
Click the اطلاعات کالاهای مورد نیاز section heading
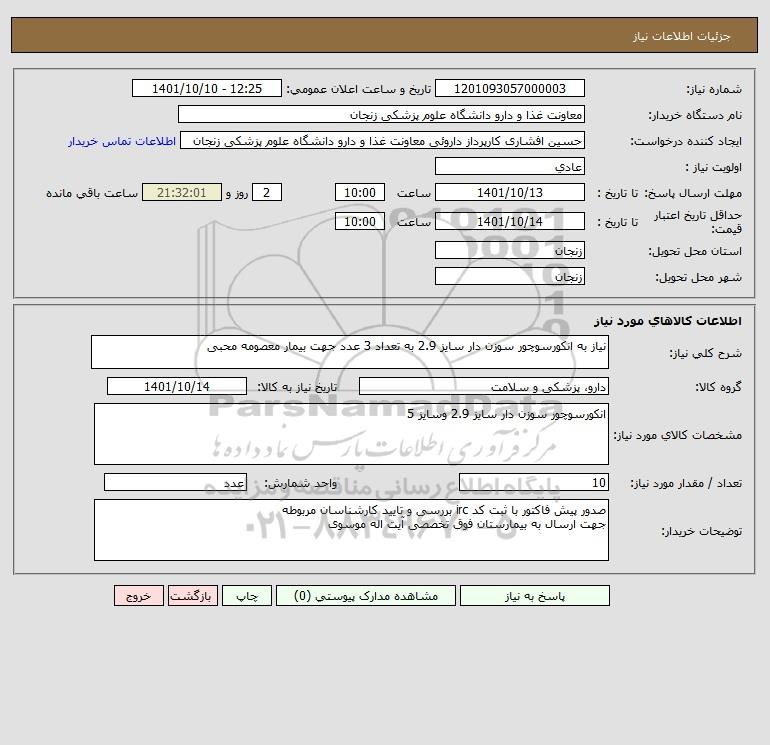click(x=668, y=321)
